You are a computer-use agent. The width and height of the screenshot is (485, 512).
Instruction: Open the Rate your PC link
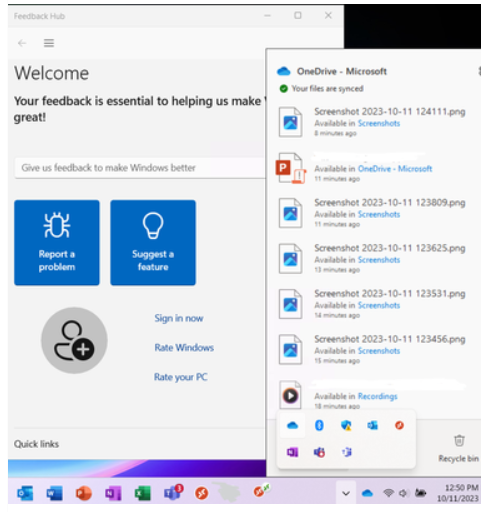pyautogui.click(x=181, y=377)
